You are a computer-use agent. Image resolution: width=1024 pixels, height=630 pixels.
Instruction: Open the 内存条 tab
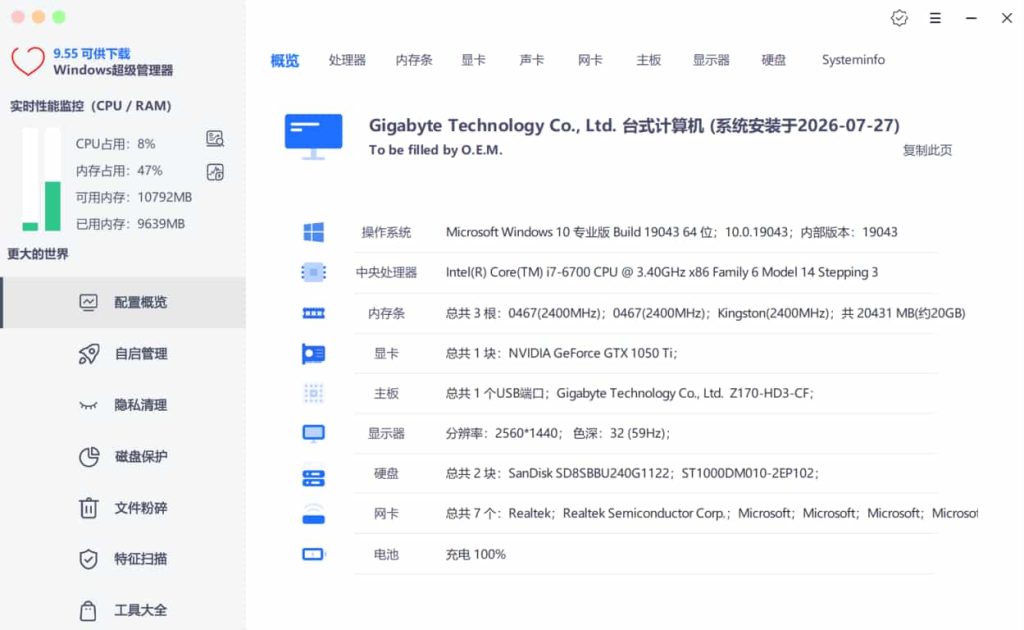[x=414, y=60]
